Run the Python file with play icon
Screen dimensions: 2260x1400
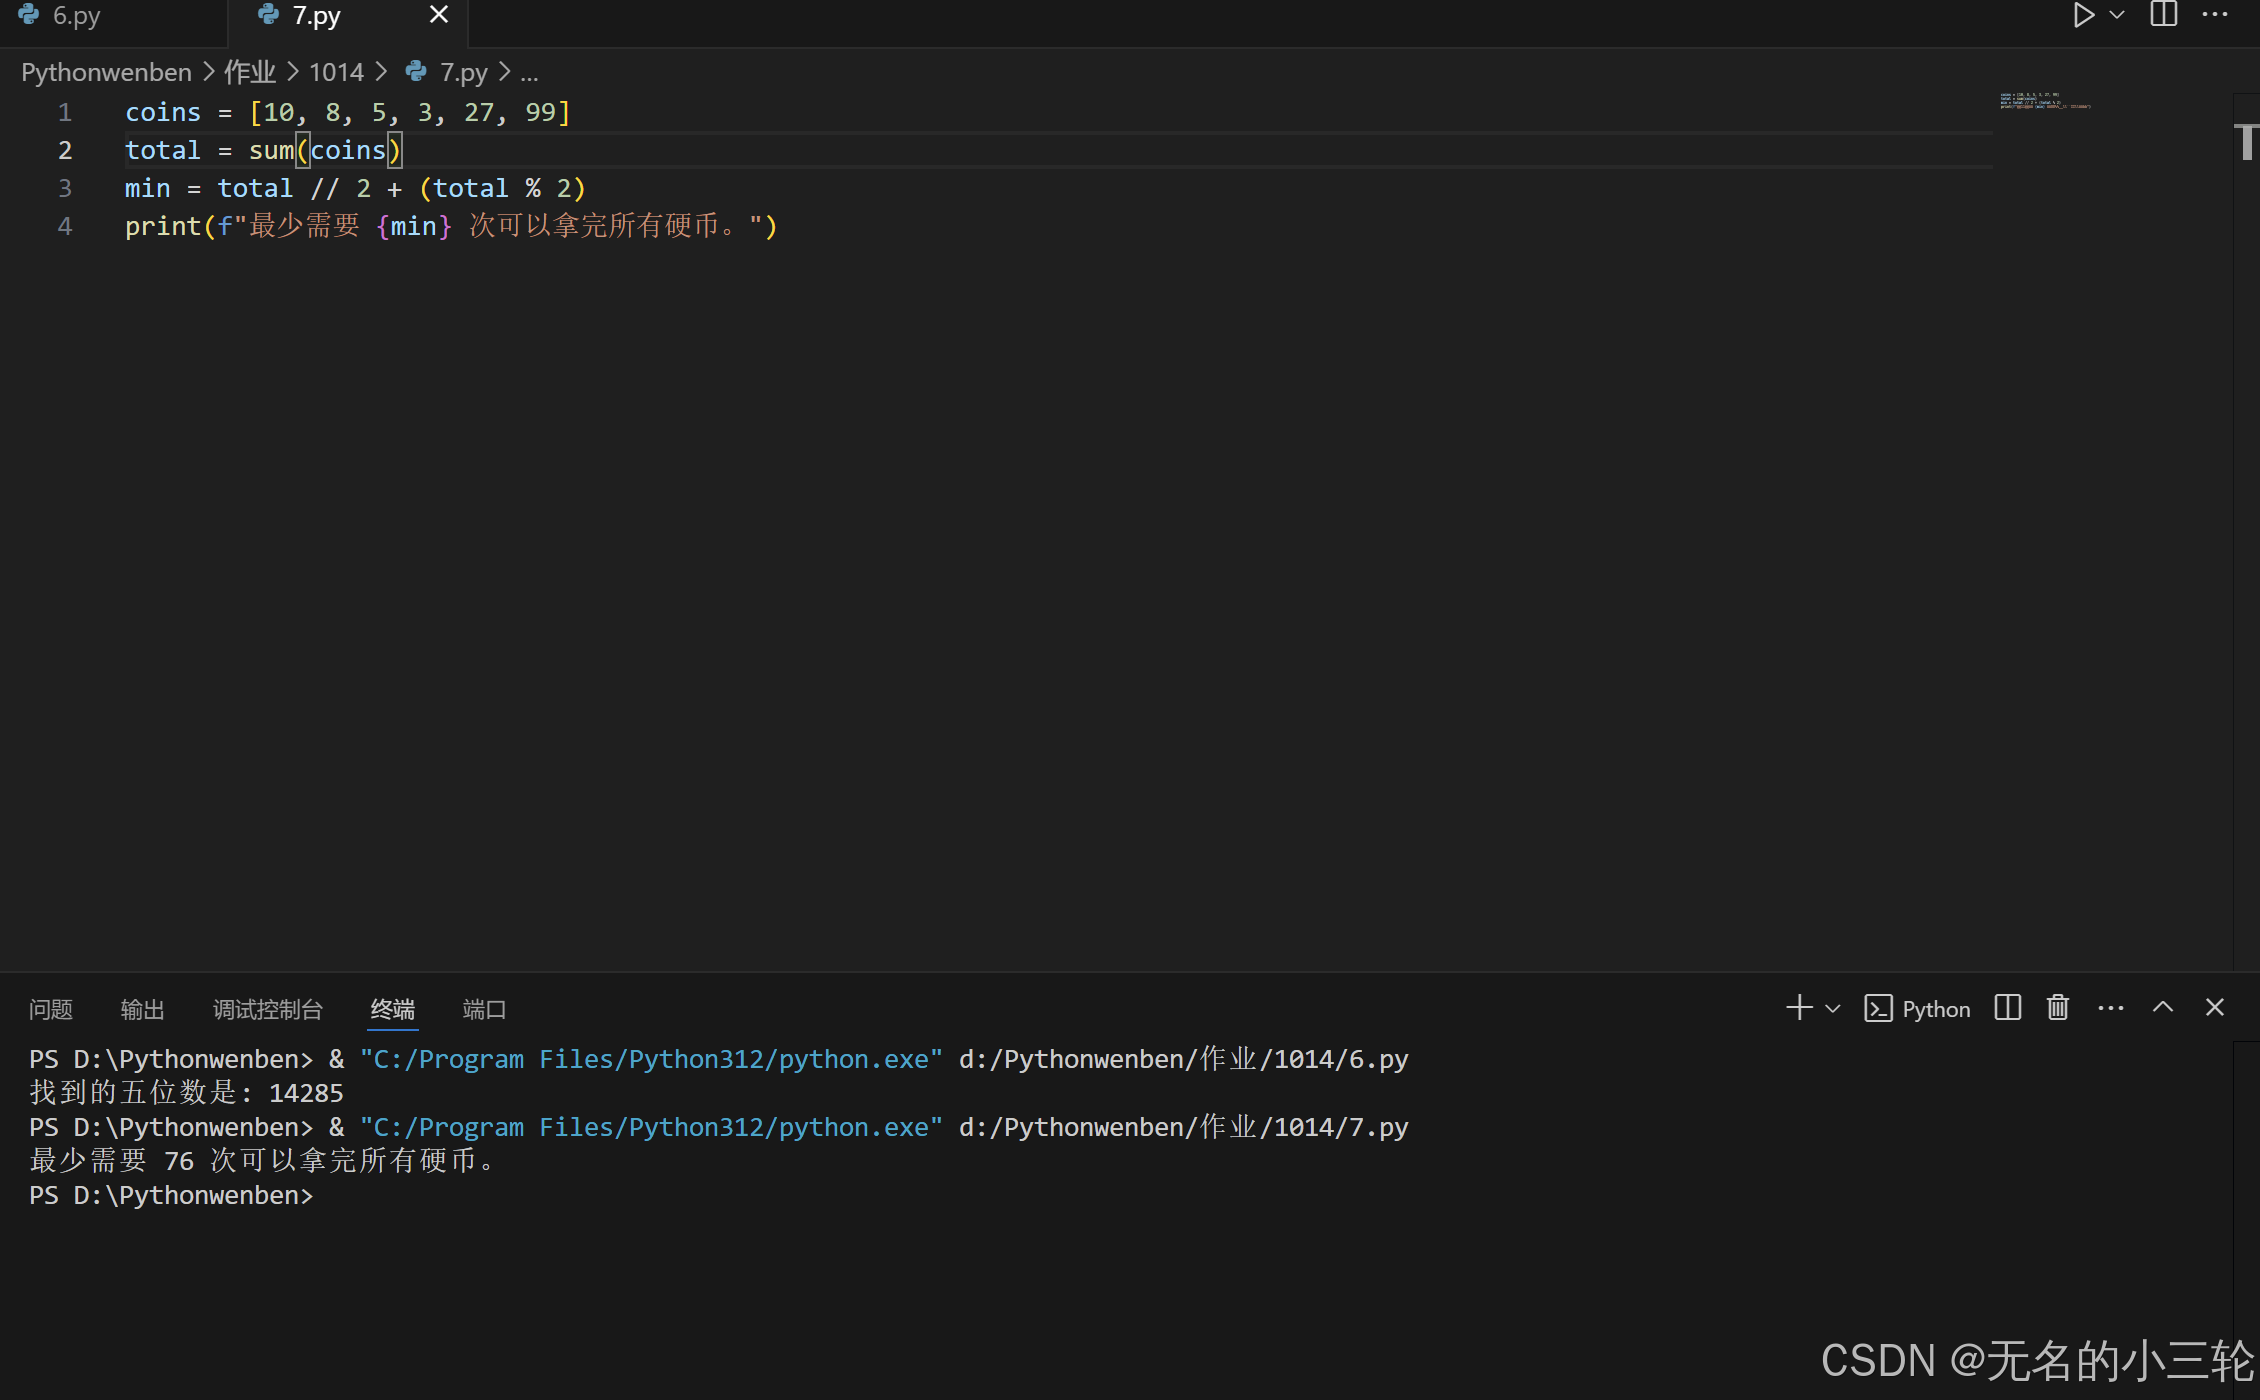2083,15
